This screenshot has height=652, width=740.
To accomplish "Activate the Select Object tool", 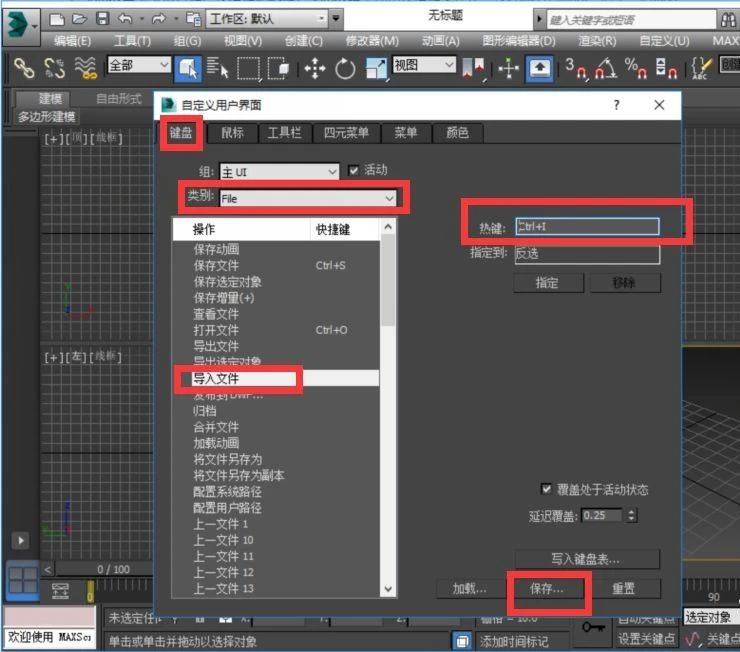I will pos(188,68).
